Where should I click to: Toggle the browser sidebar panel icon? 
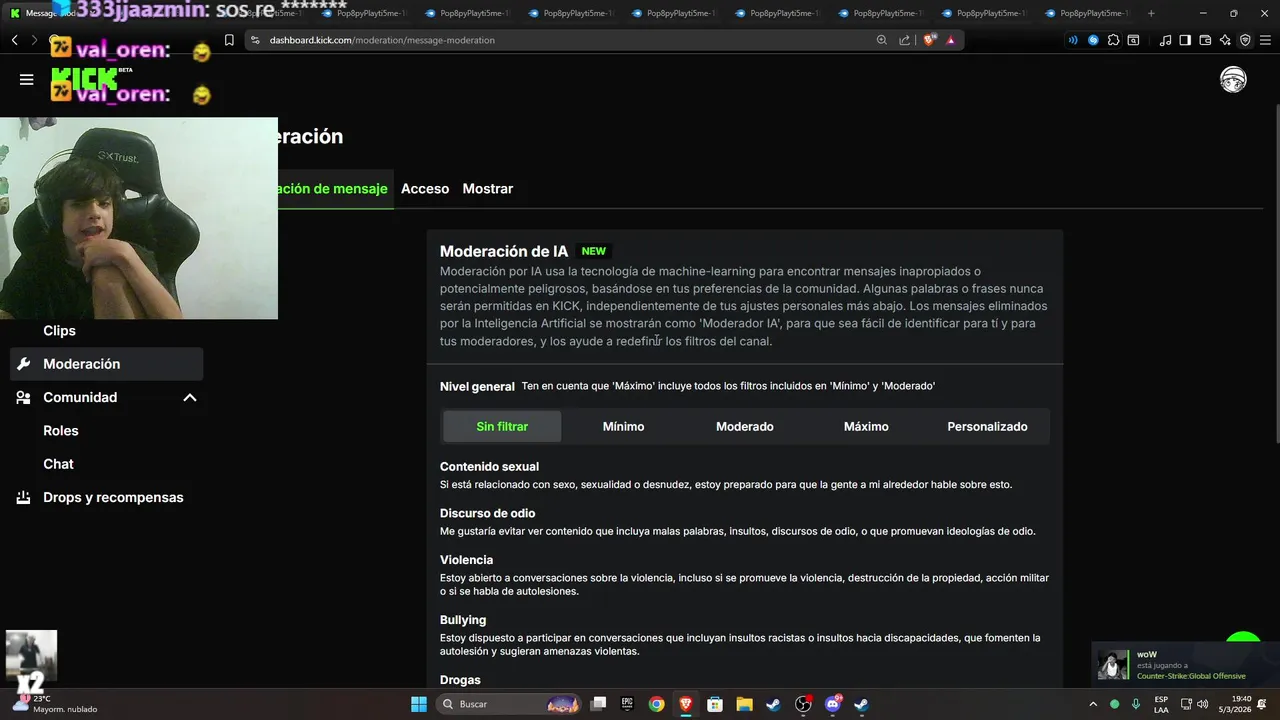(x=1185, y=40)
